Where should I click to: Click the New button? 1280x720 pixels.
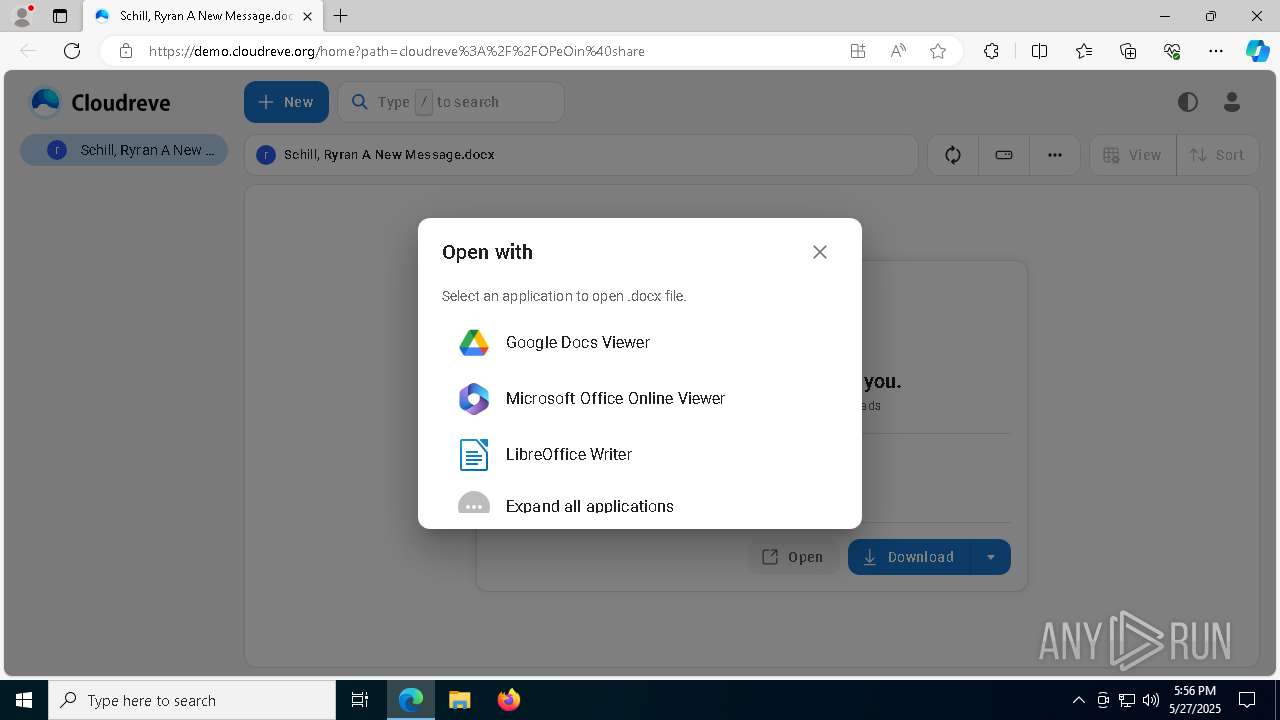tap(286, 102)
